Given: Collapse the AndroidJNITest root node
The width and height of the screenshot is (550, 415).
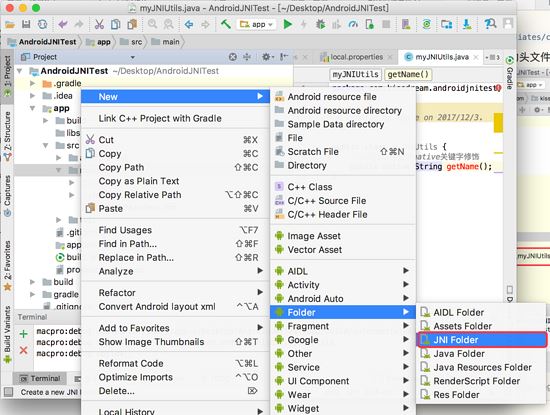Looking at the screenshot, I should 20,71.
